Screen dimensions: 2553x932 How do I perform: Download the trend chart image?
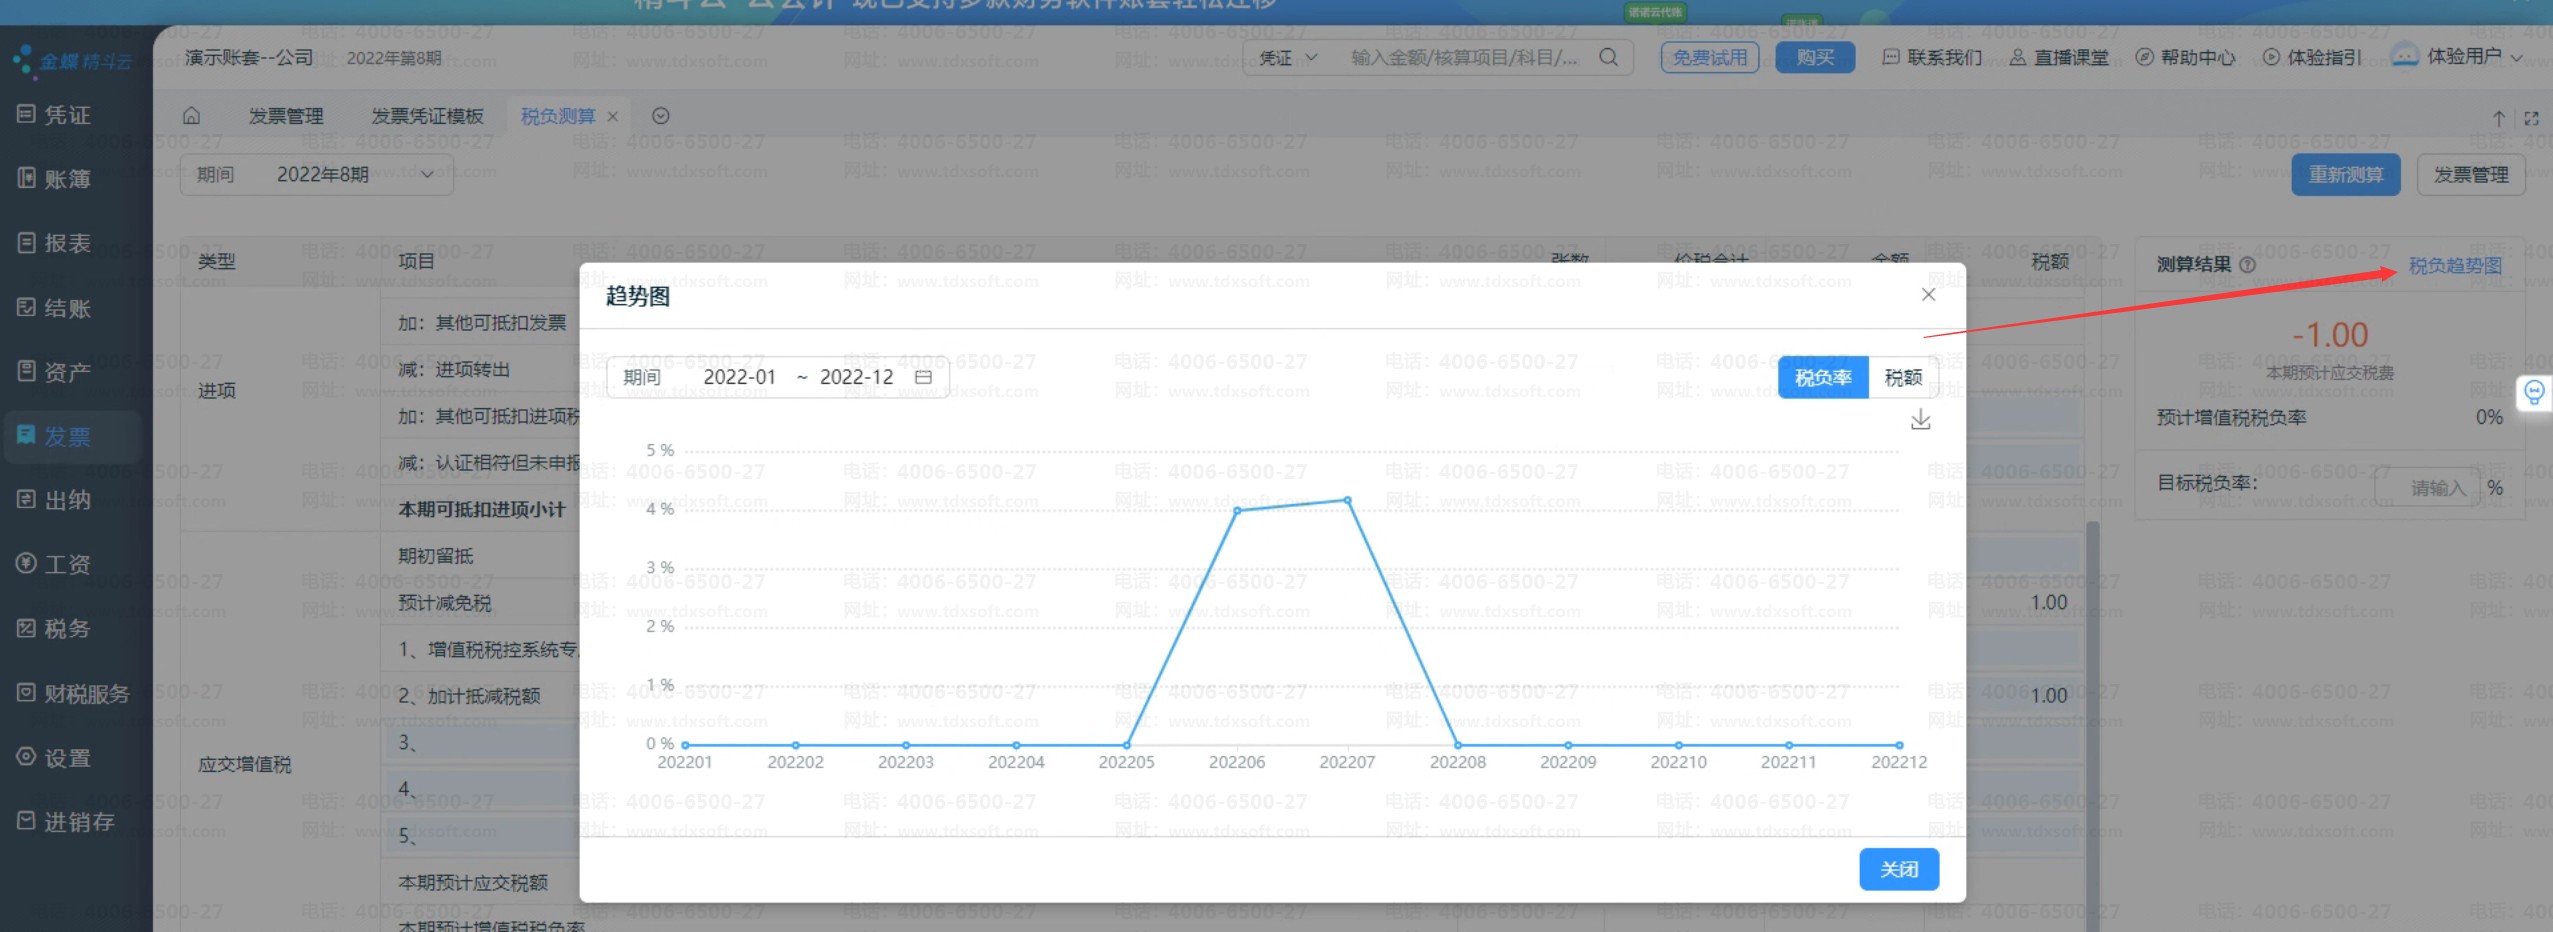(x=1920, y=420)
